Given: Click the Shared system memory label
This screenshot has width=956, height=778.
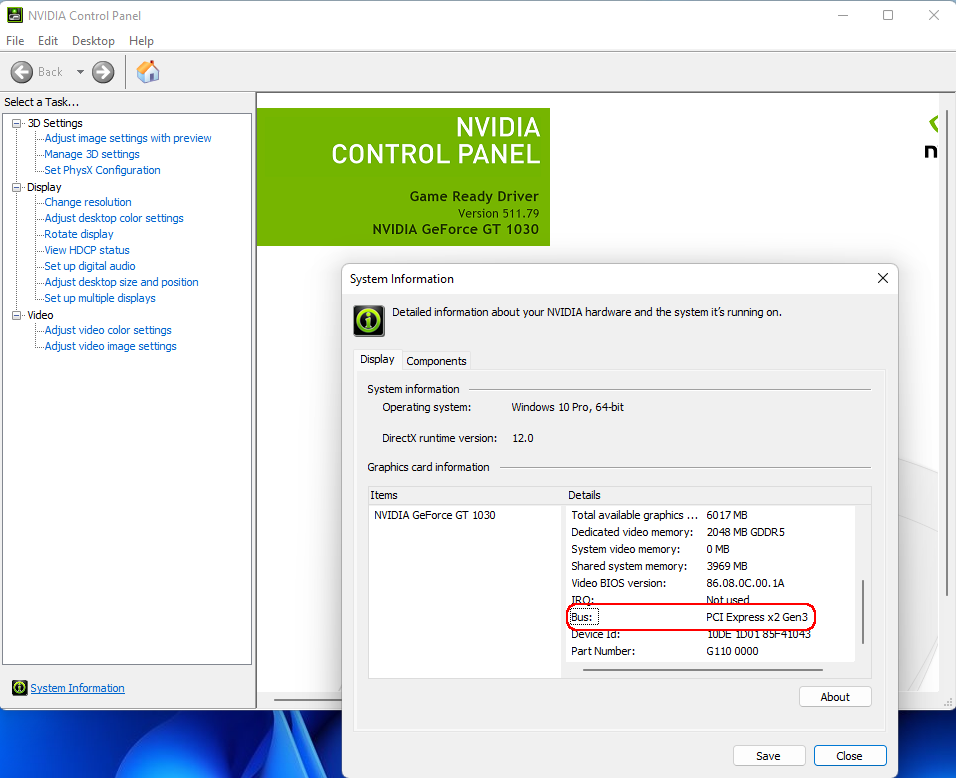Looking at the screenshot, I should 629,566.
